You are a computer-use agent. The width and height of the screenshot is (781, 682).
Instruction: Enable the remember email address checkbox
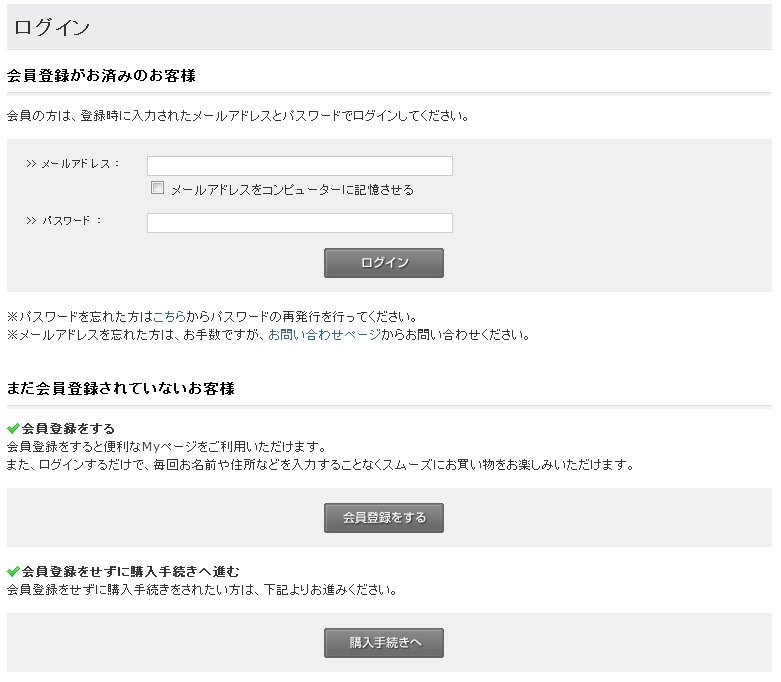tap(157, 188)
